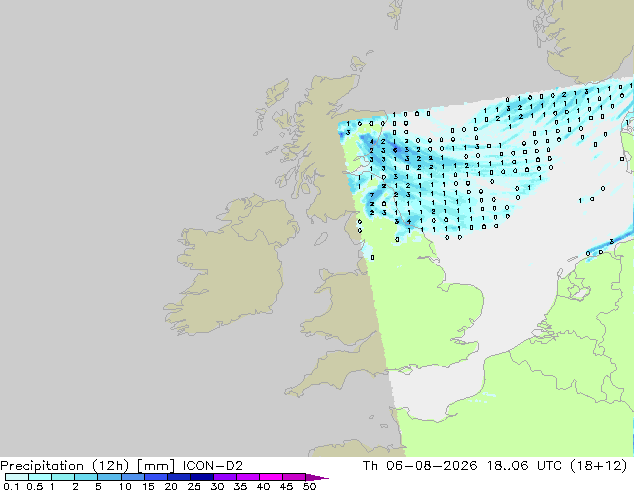Screen dimensions: 634x490
Task: Click the '[mm]' unit label
Action: (156, 466)
